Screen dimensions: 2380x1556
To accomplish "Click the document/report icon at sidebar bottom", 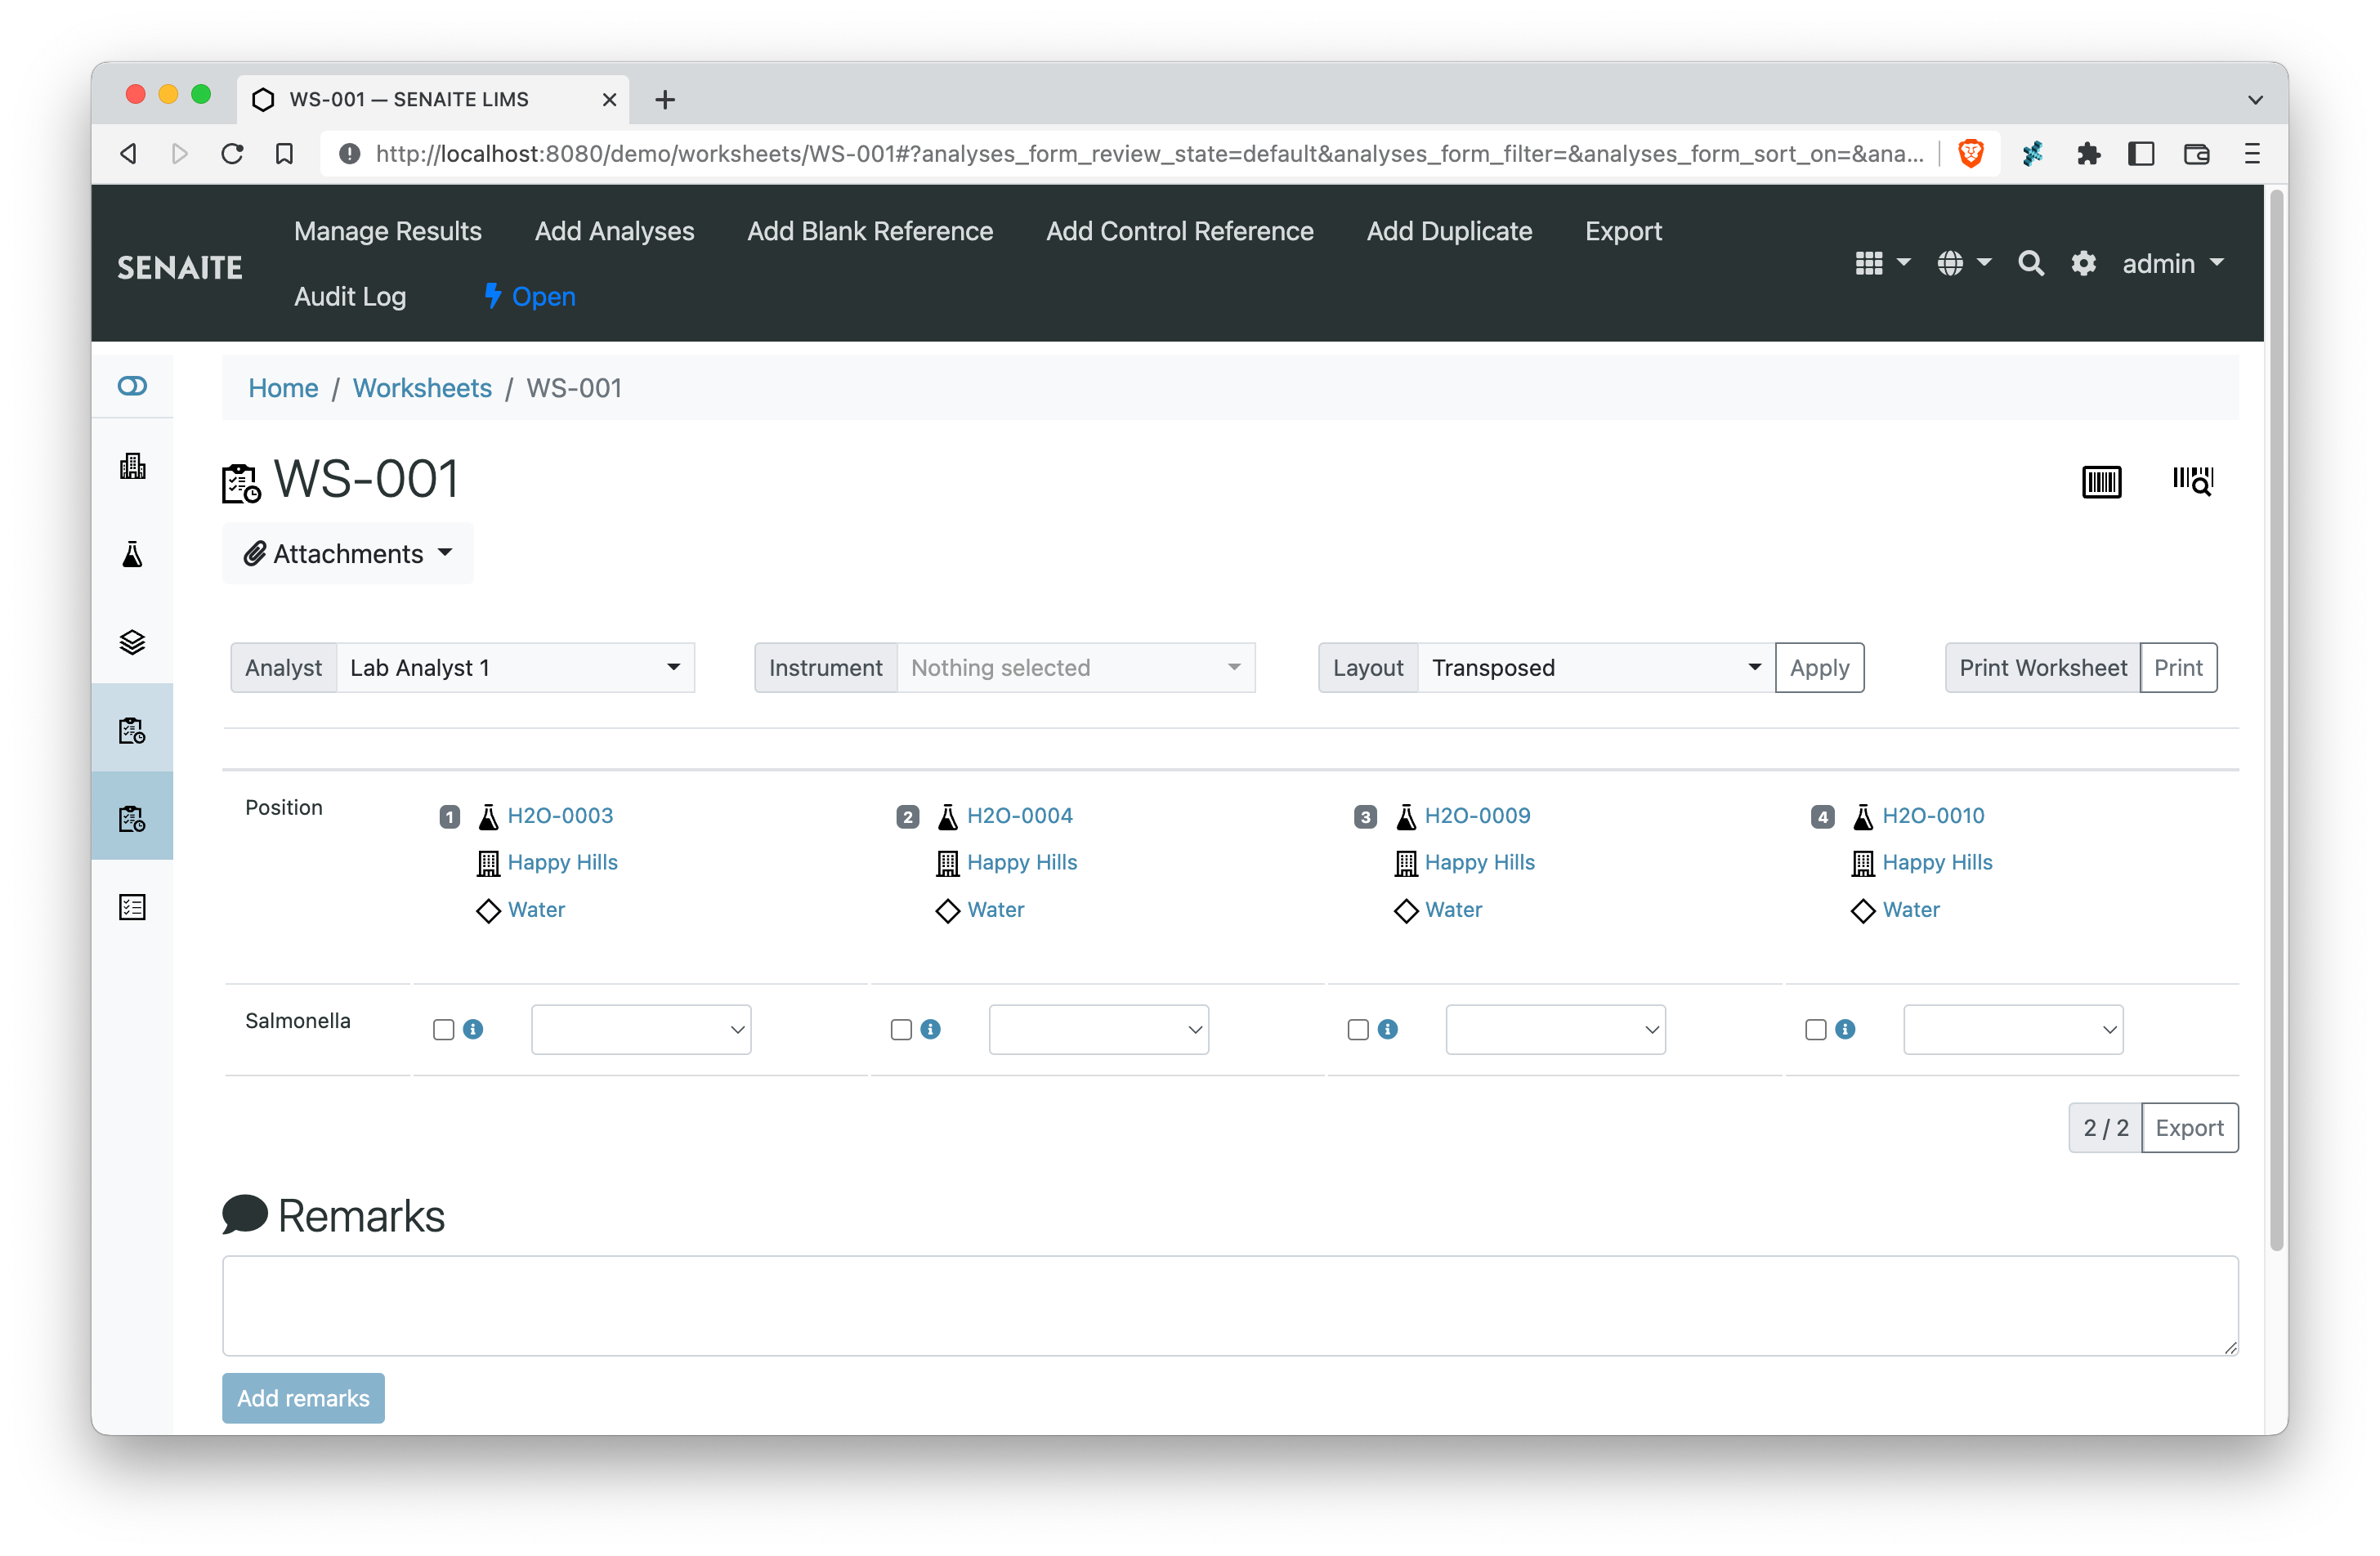I will point(134,906).
